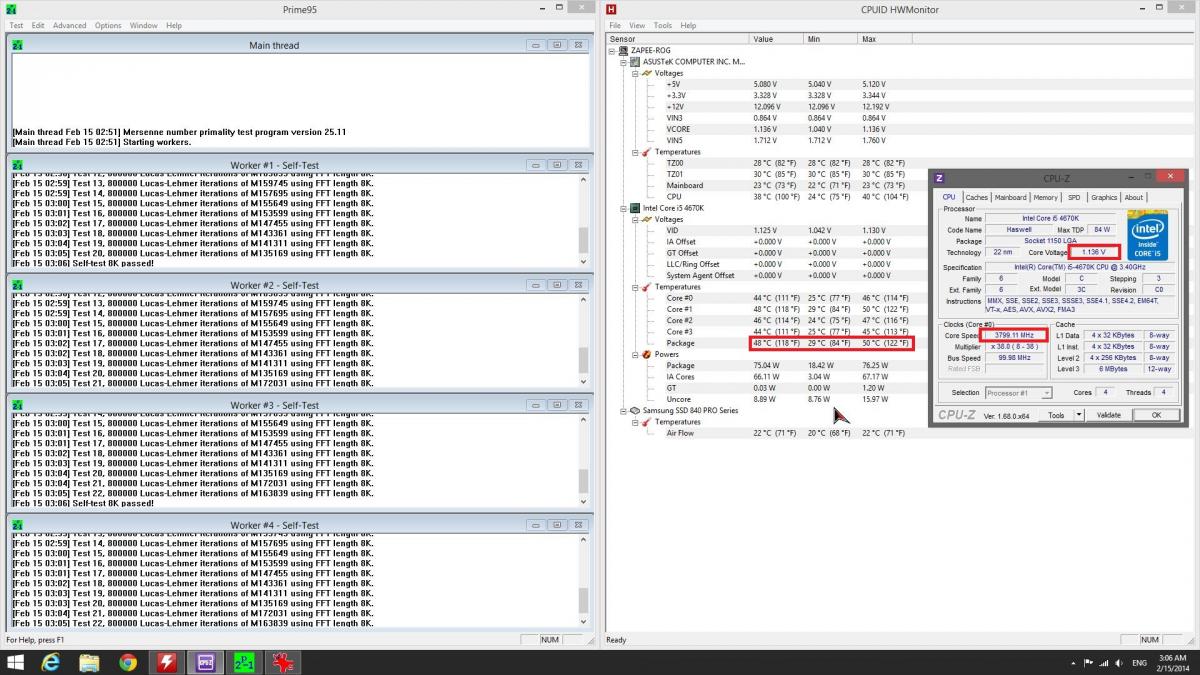The width and height of the screenshot is (1200, 675).
Task: Switch to Prime95 via its green taskbar icon
Action: pos(243,662)
